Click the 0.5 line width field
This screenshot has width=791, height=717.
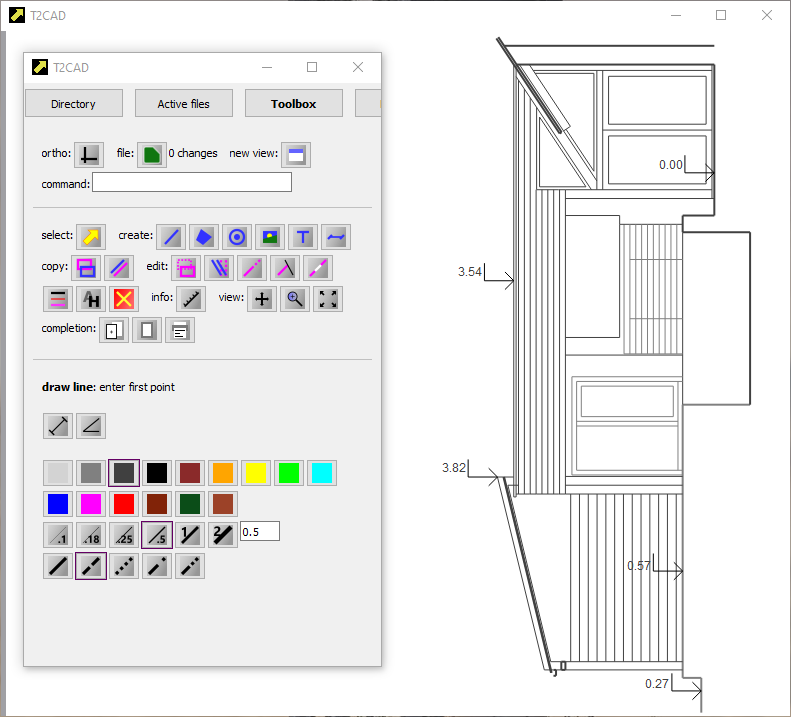point(260,532)
